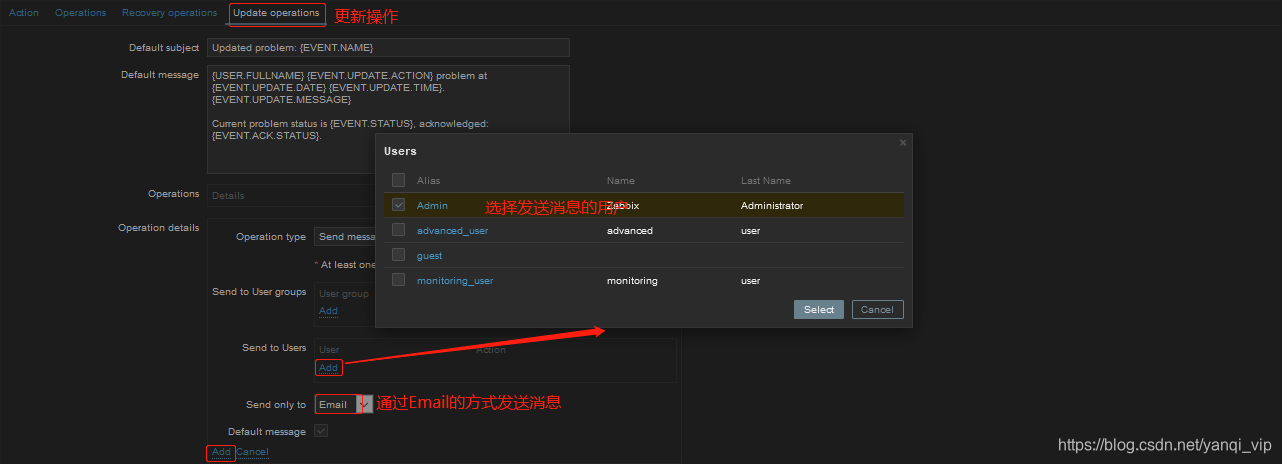Open the Send only to Email dropdown
This screenshot has width=1282, height=464.
click(343, 404)
